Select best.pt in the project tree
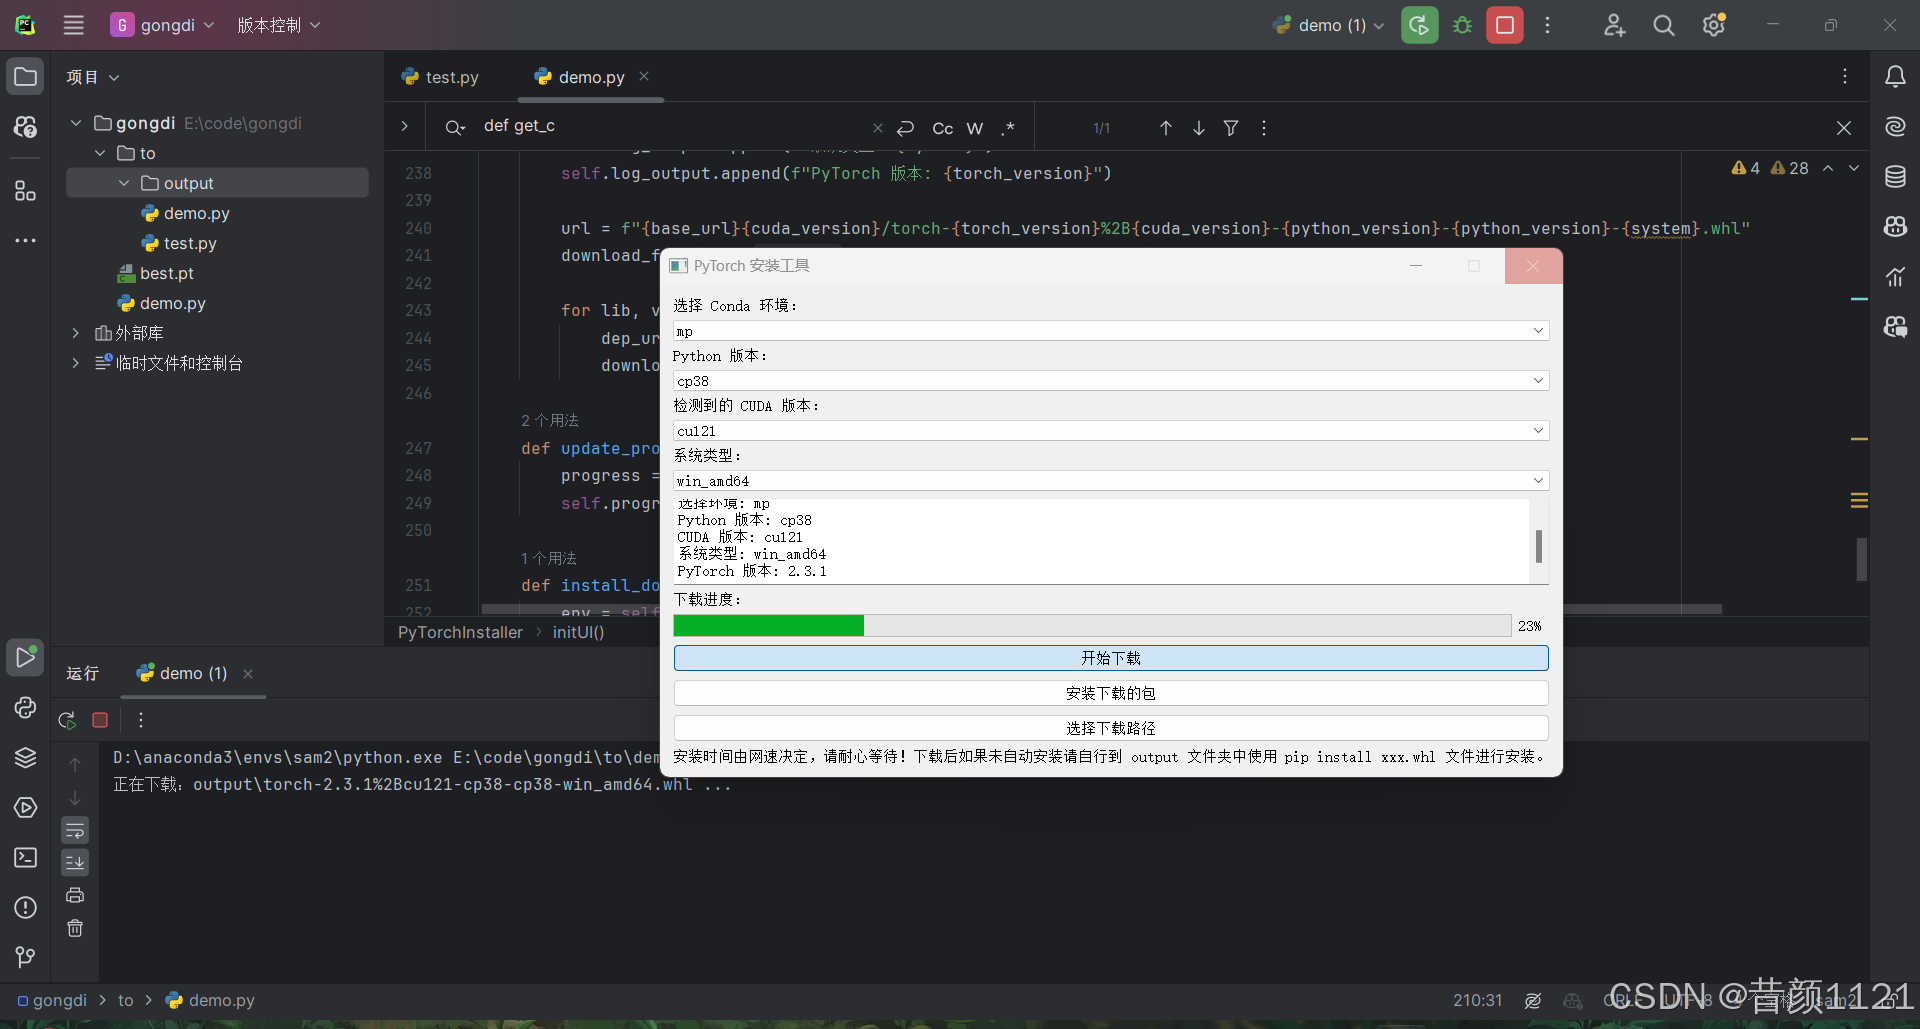Viewport: 1920px width, 1029px height. pos(156,273)
